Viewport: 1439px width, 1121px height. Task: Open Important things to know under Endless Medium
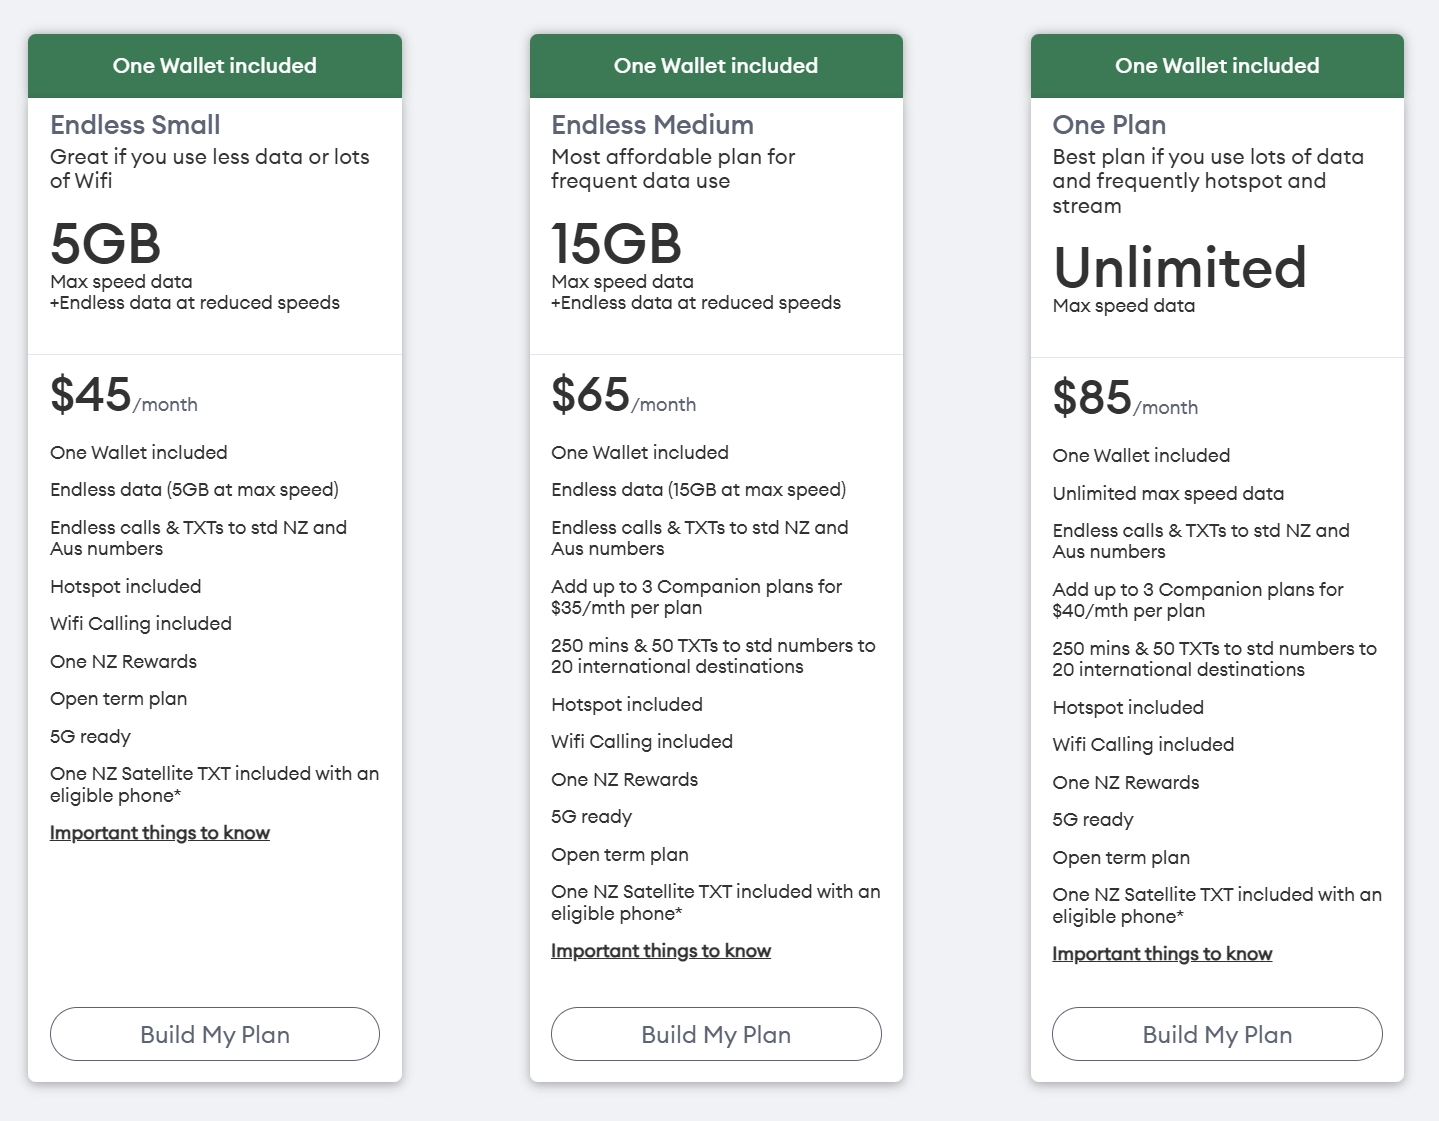[x=661, y=951]
